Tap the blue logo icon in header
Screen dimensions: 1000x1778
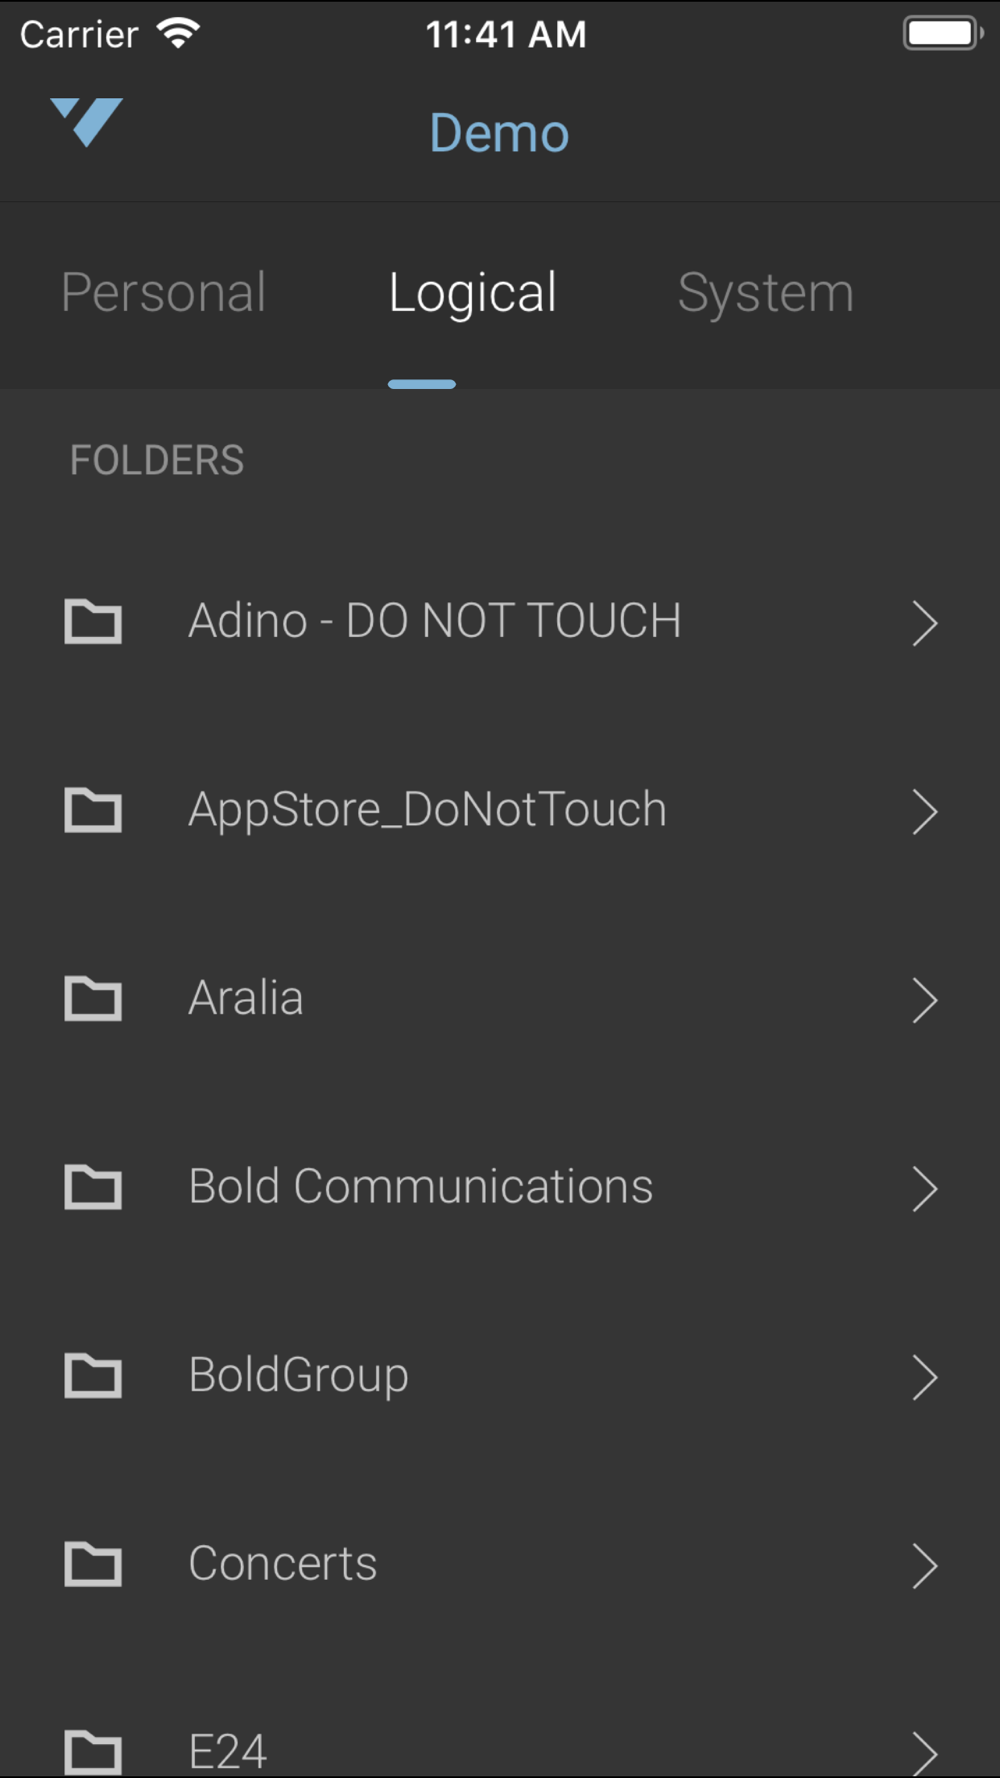point(87,122)
